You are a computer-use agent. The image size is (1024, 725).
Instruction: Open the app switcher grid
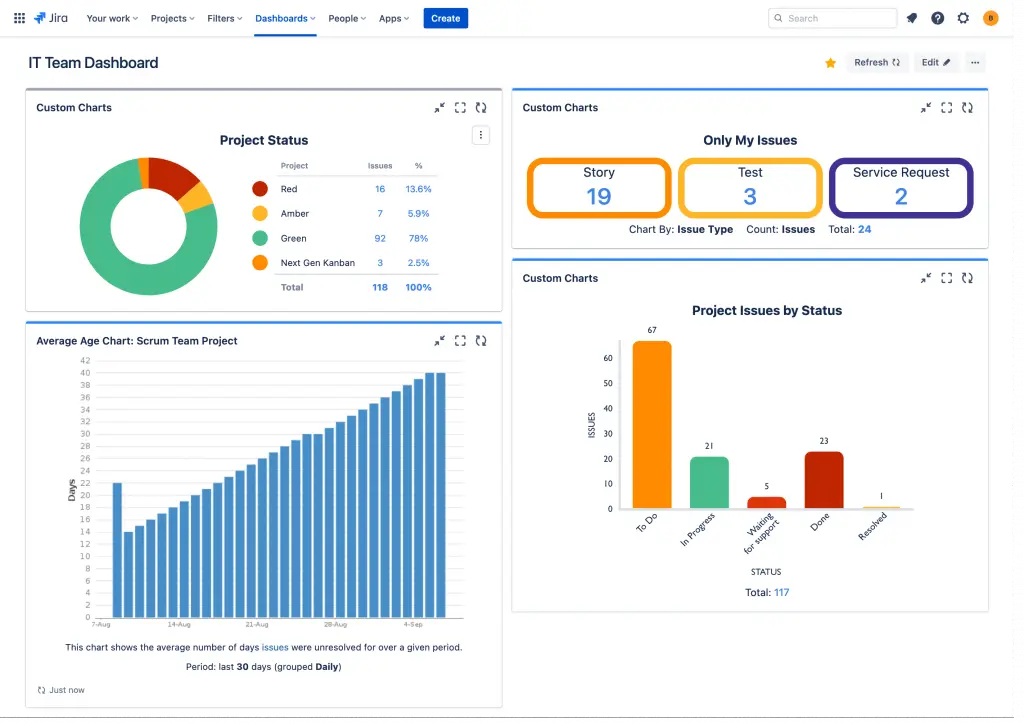(18, 18)
